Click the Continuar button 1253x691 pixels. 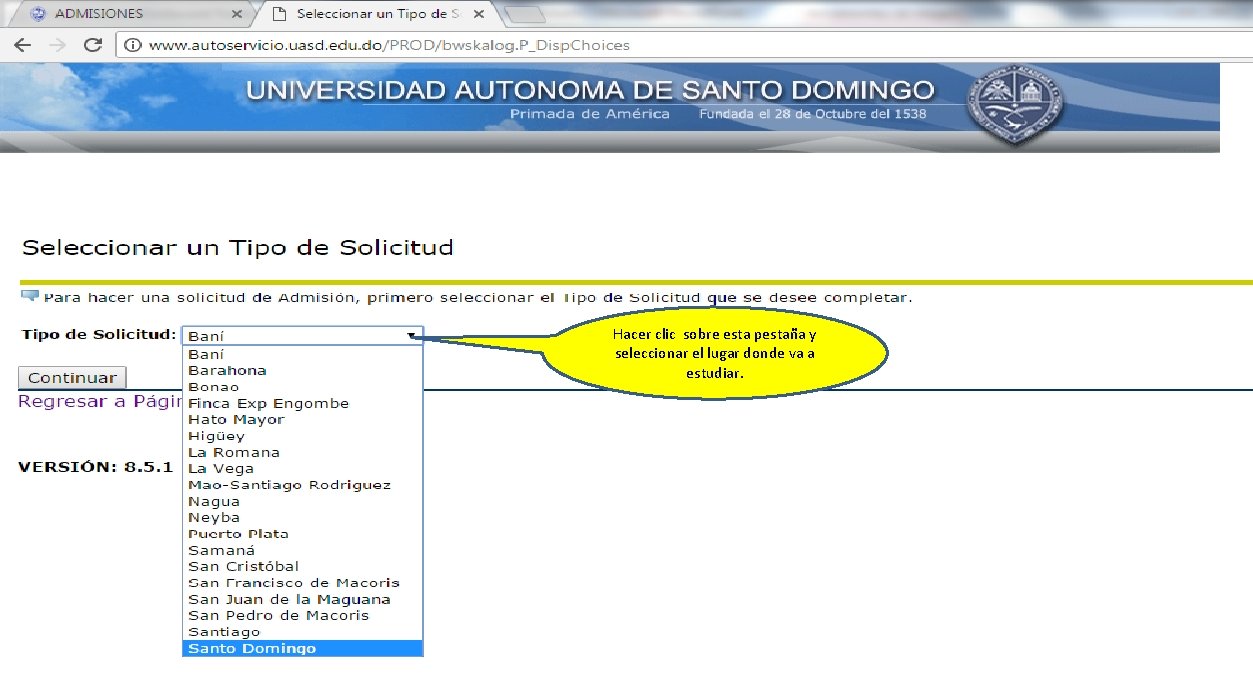pos(72,378)
